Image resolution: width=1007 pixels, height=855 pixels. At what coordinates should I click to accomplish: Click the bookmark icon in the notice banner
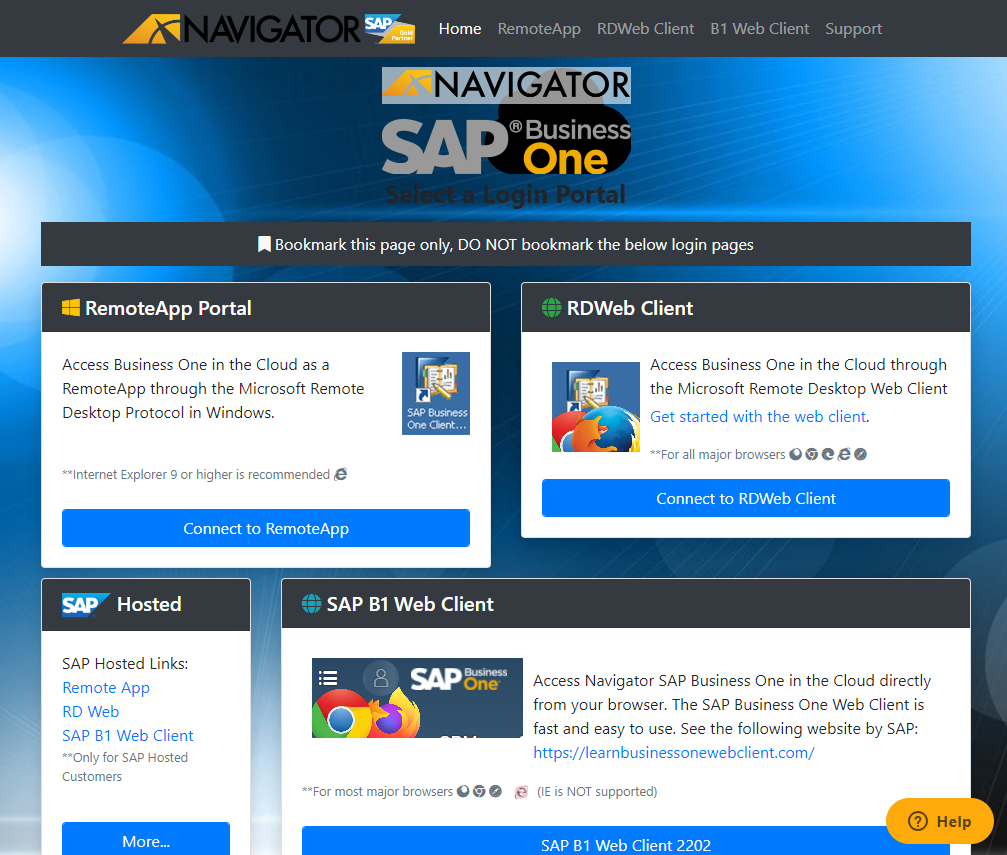point(264,244)
